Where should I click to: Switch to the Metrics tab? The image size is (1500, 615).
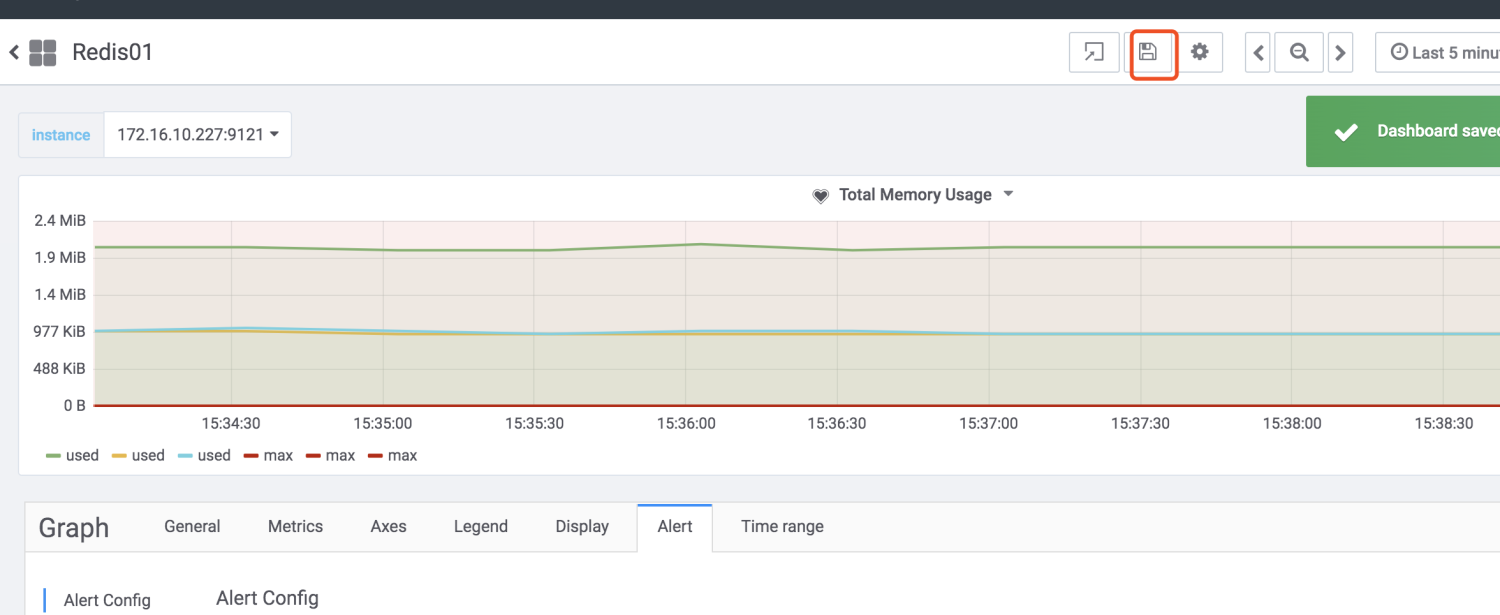tap(295, 526)
